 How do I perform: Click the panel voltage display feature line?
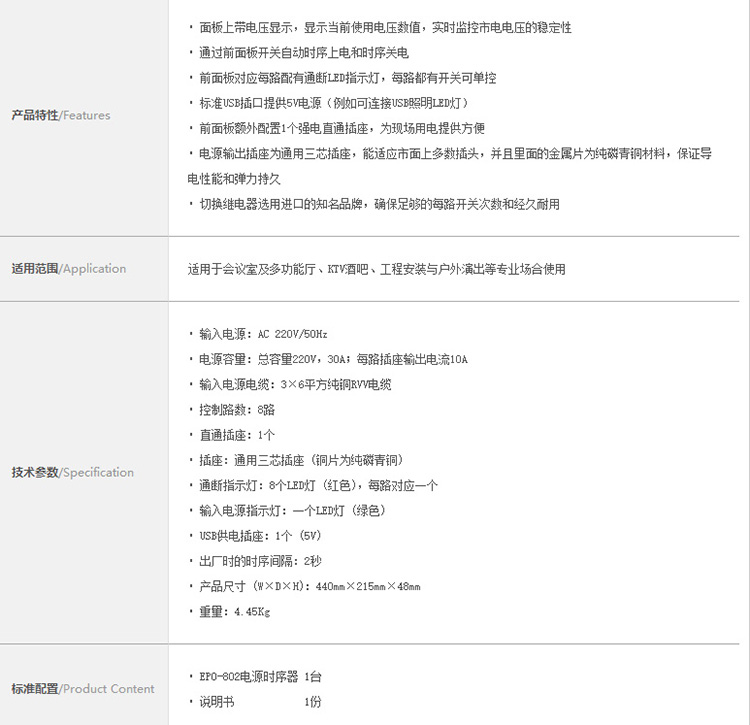coord(379,28)
